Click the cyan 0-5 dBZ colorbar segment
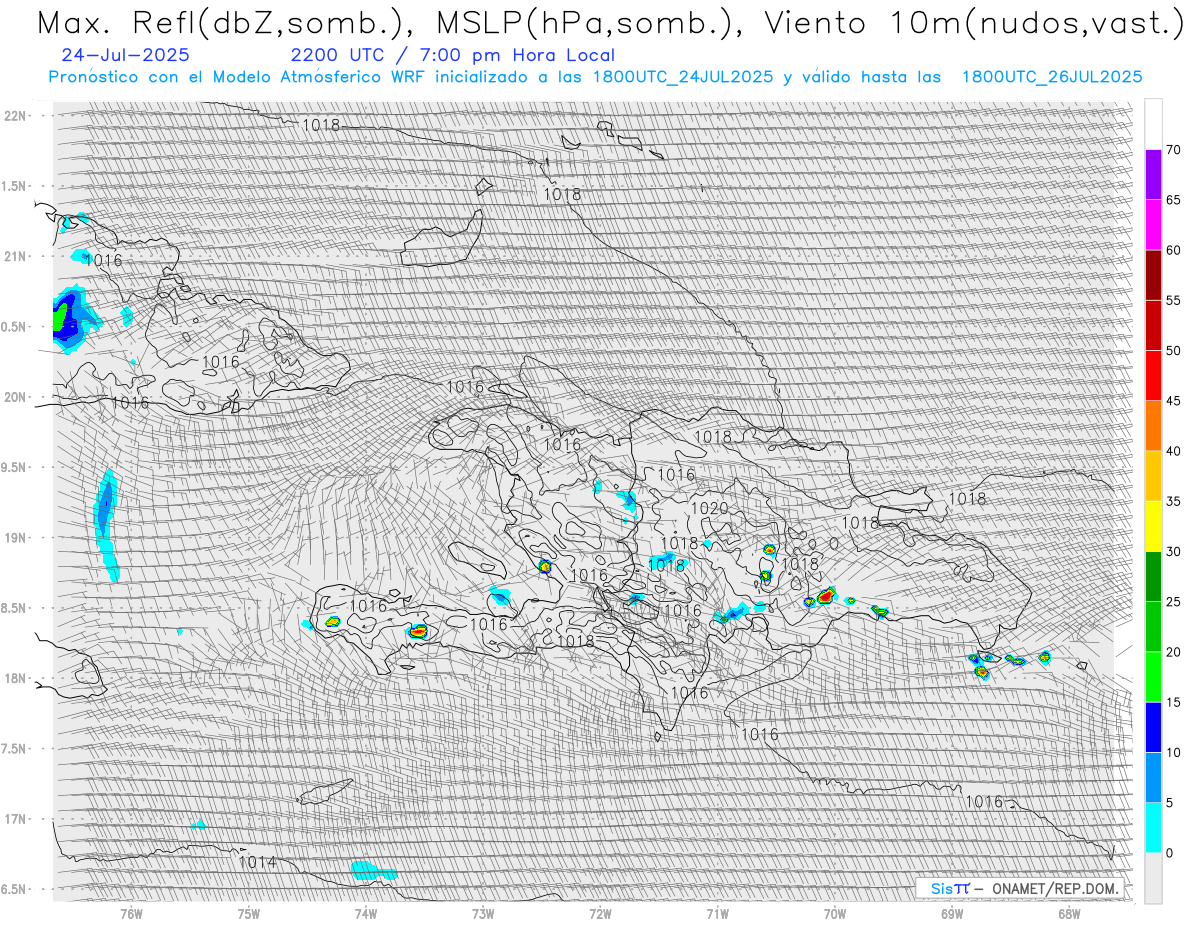This screenshot has width=1200, height=927. pos(1153,827)
